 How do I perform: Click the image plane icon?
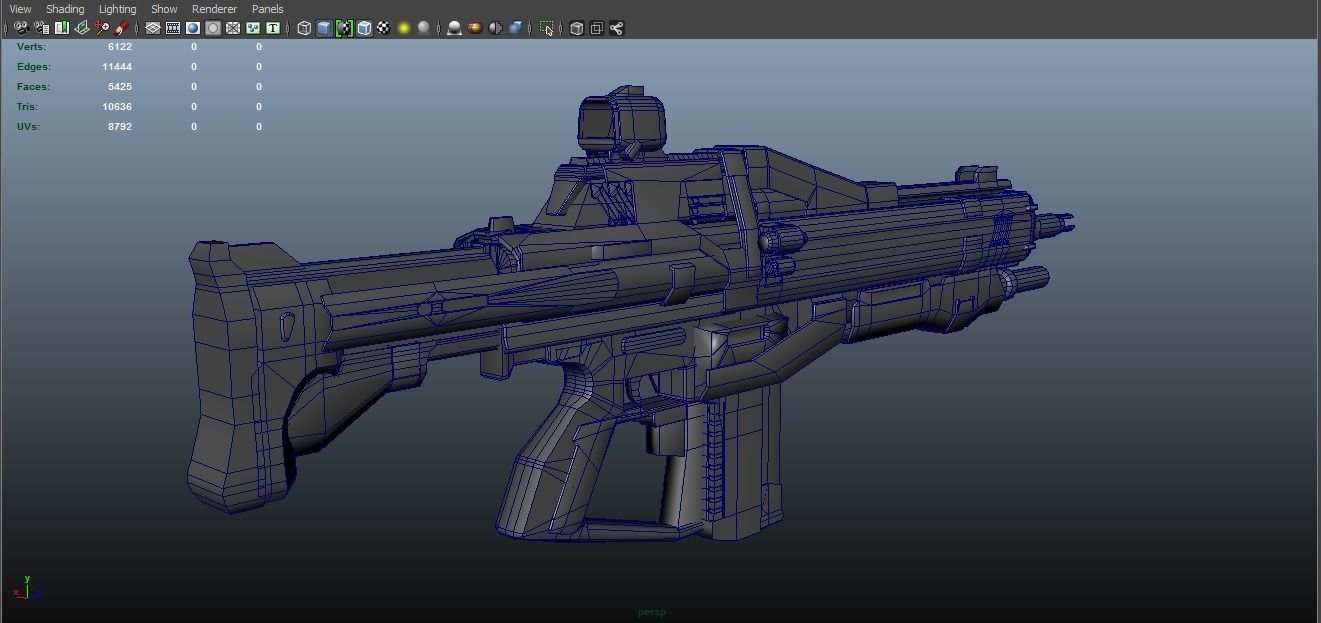[82, 28]
